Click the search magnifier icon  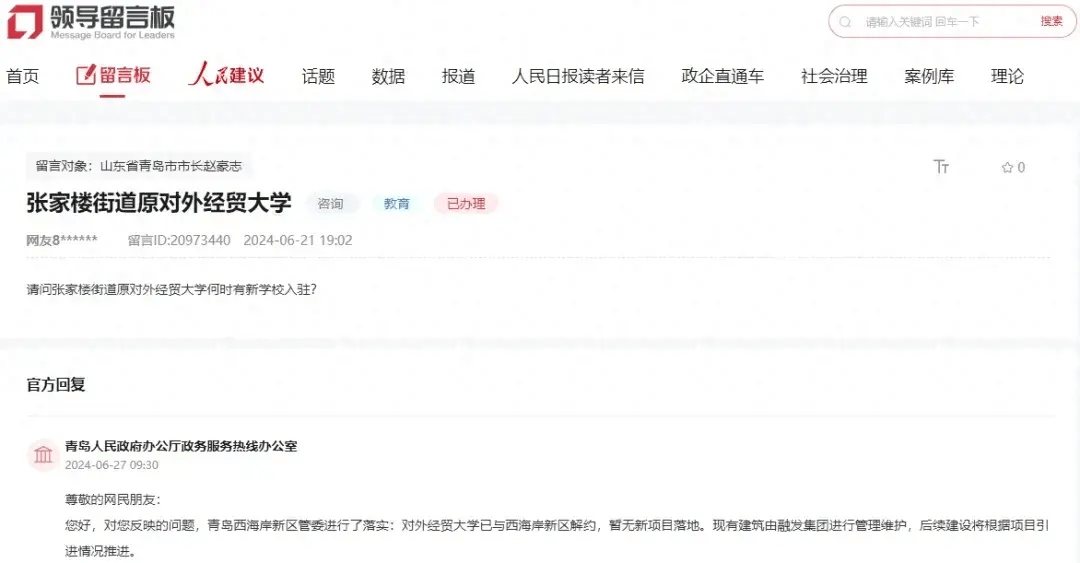845,22
